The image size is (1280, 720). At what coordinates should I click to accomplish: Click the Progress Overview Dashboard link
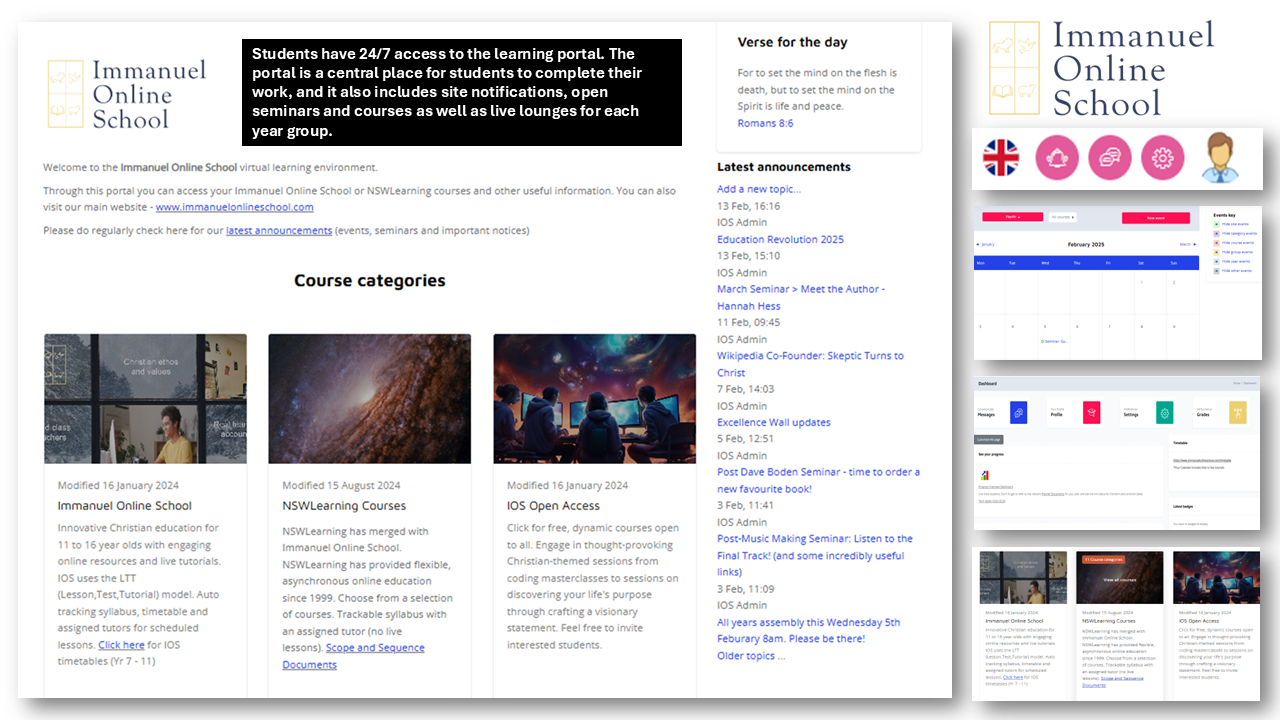tap(996, 487)
